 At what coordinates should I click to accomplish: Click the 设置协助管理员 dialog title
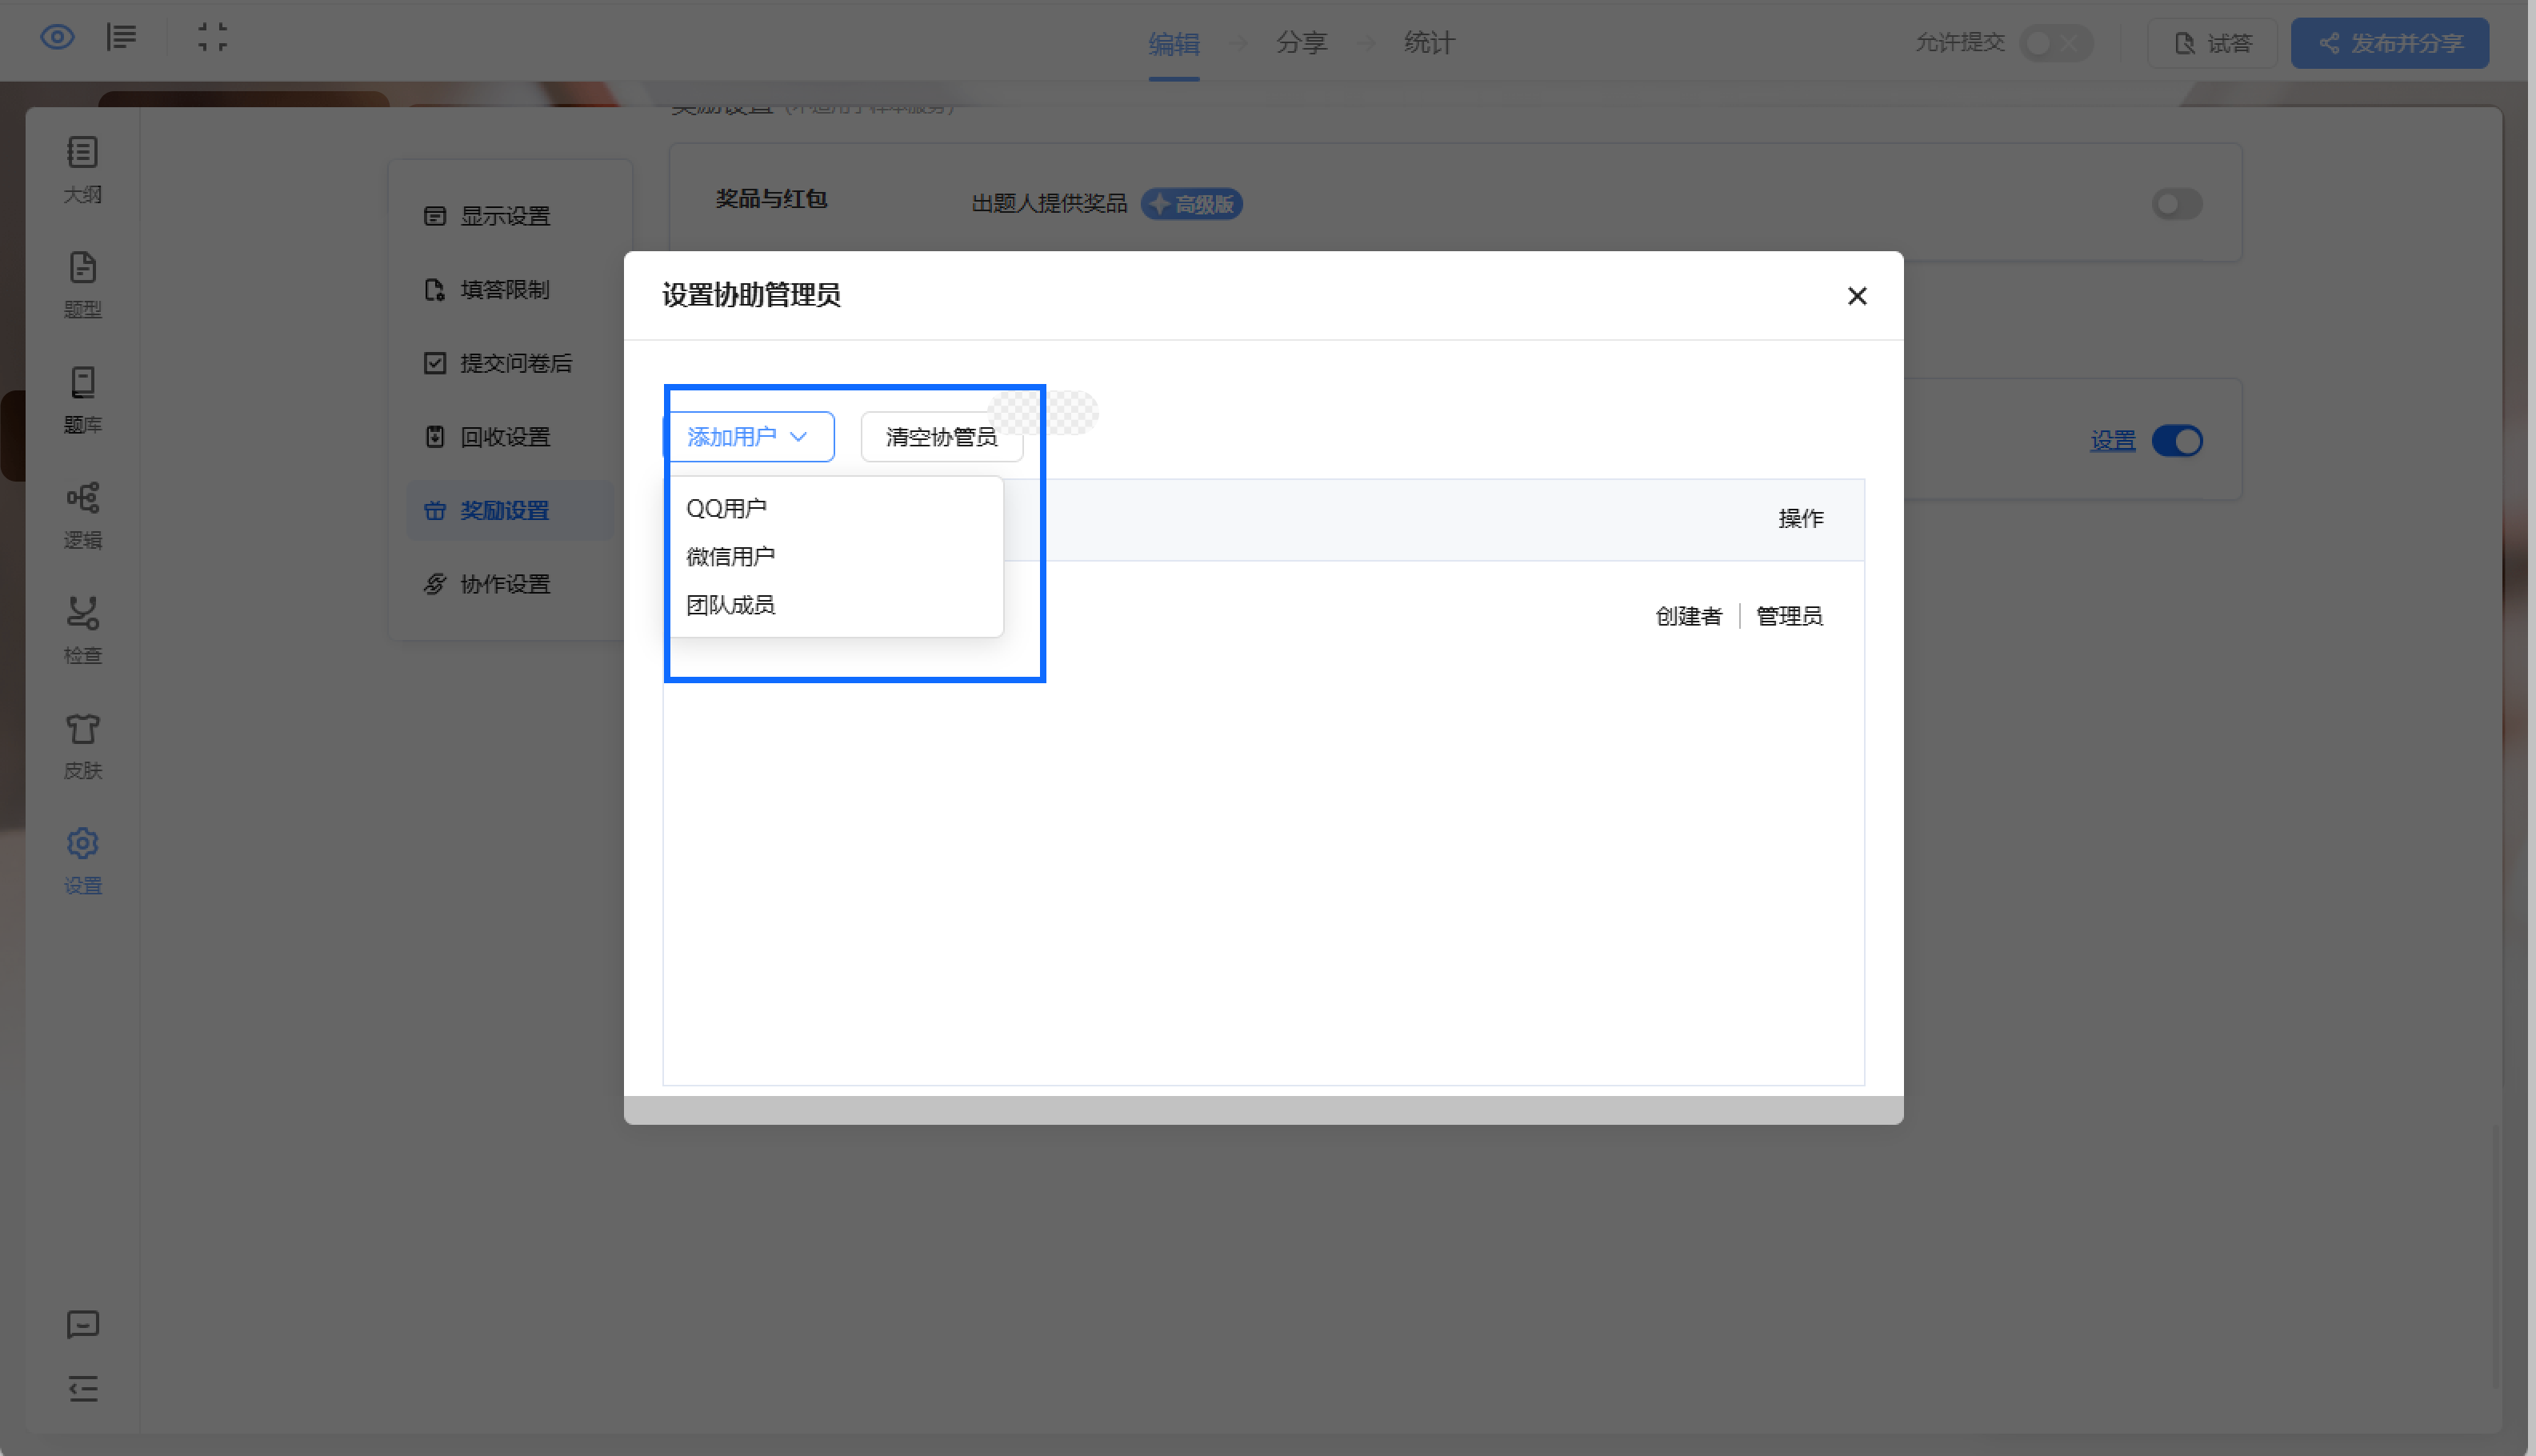click(751, 295)
